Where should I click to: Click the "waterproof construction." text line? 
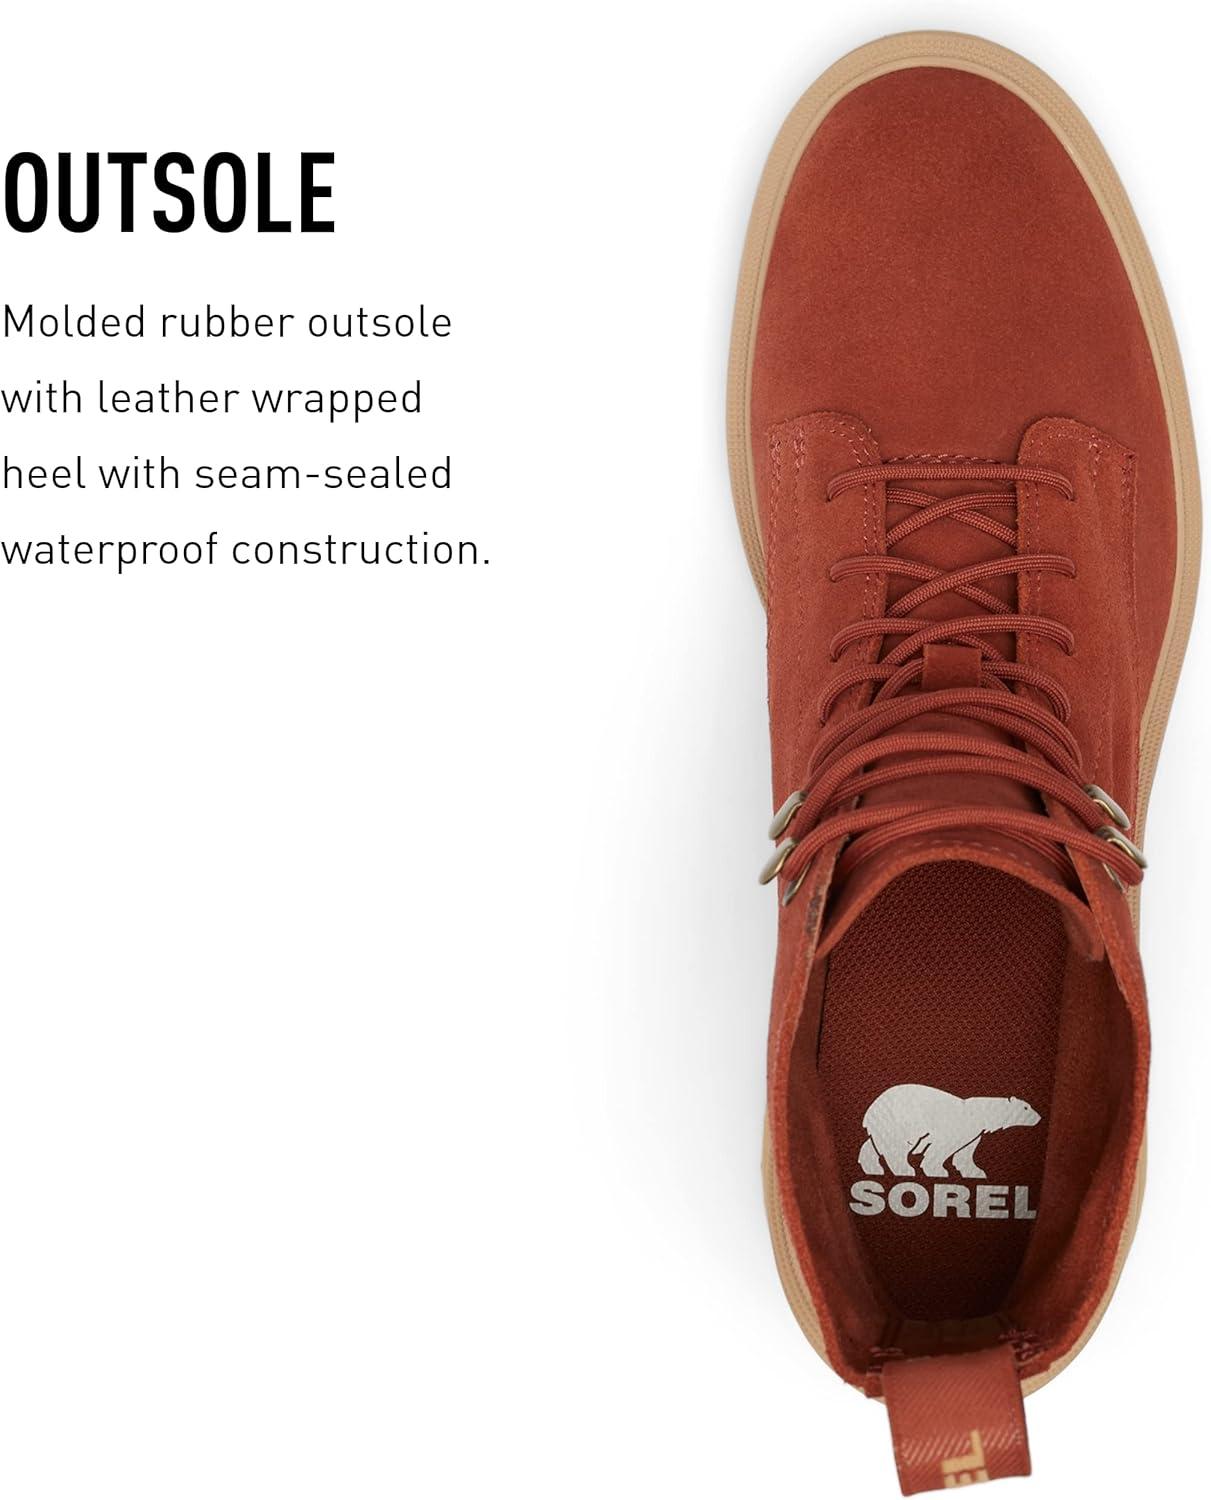click(246, 550)
